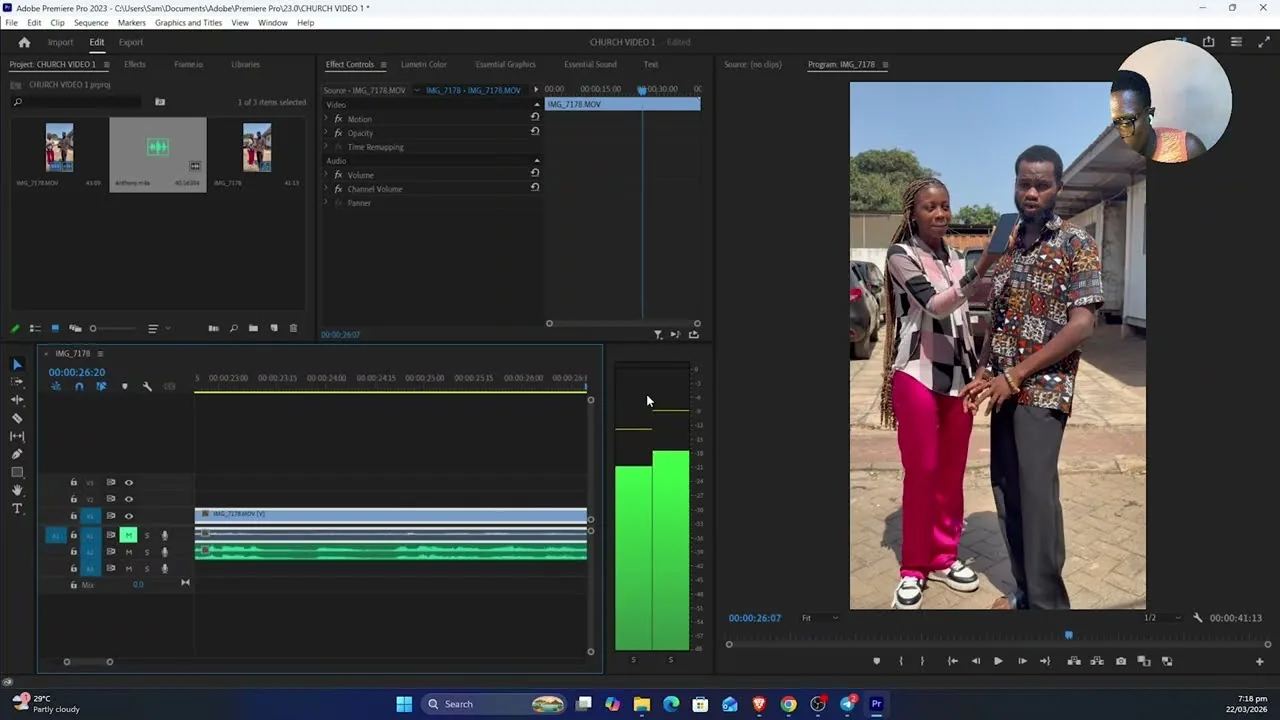Select the Track Select Forward tool

click(17, 382)
